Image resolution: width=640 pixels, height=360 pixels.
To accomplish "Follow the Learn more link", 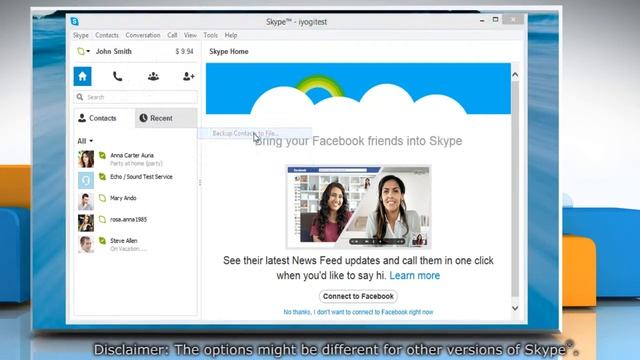I will 415,276.
